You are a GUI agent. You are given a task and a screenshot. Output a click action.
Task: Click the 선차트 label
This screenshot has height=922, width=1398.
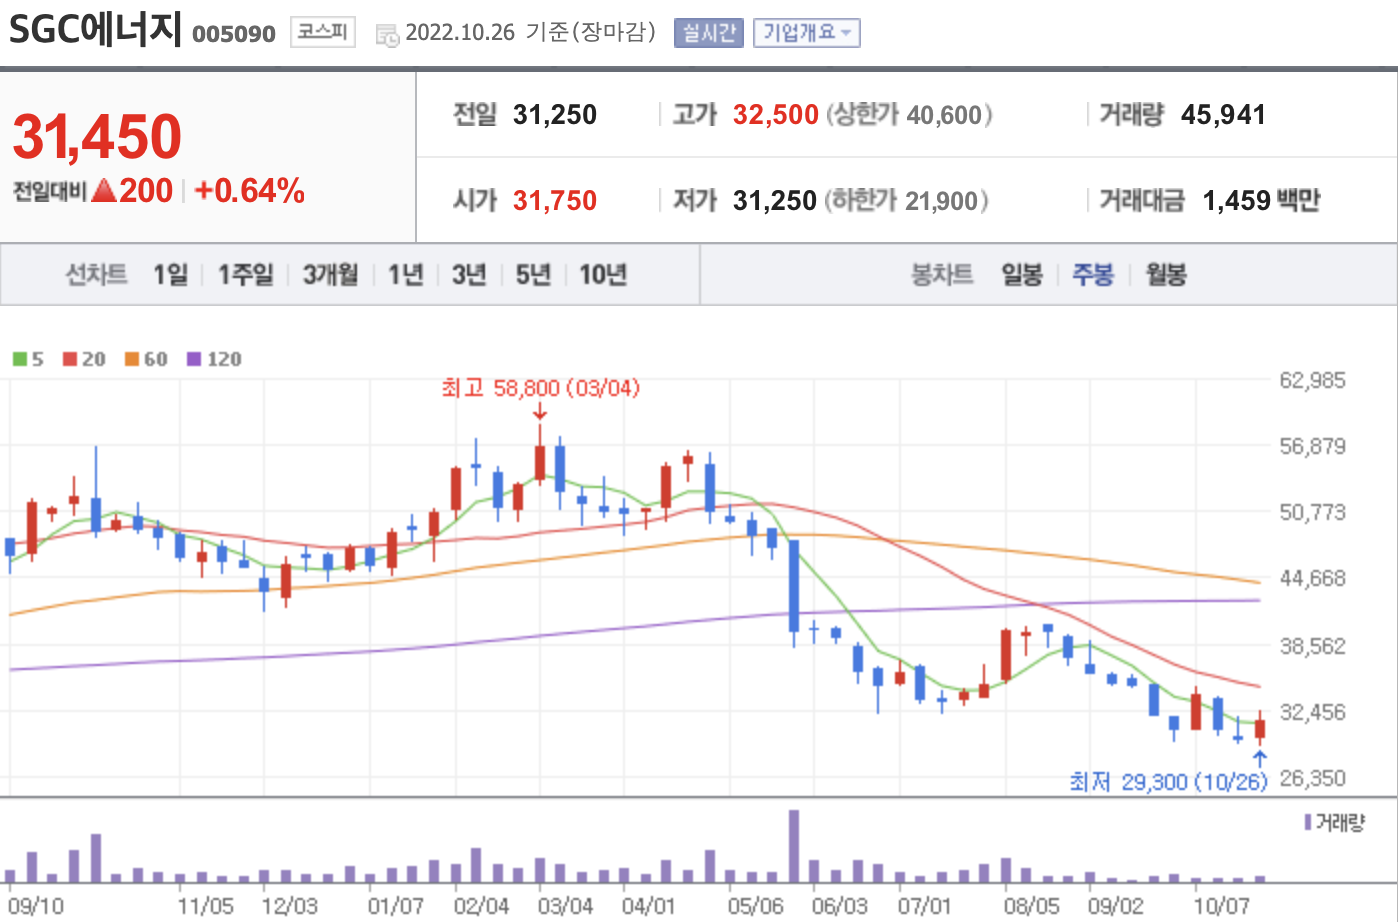click(97, 274)
